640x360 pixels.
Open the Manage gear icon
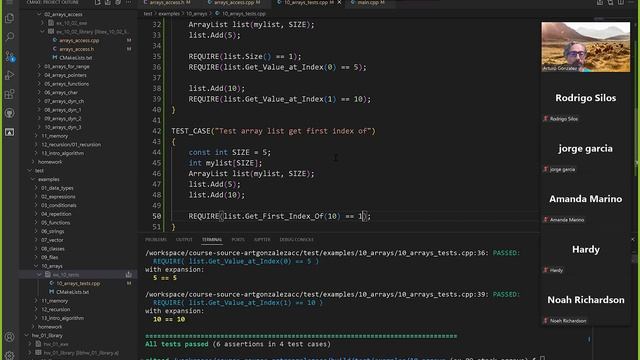[x=9, y=356]
